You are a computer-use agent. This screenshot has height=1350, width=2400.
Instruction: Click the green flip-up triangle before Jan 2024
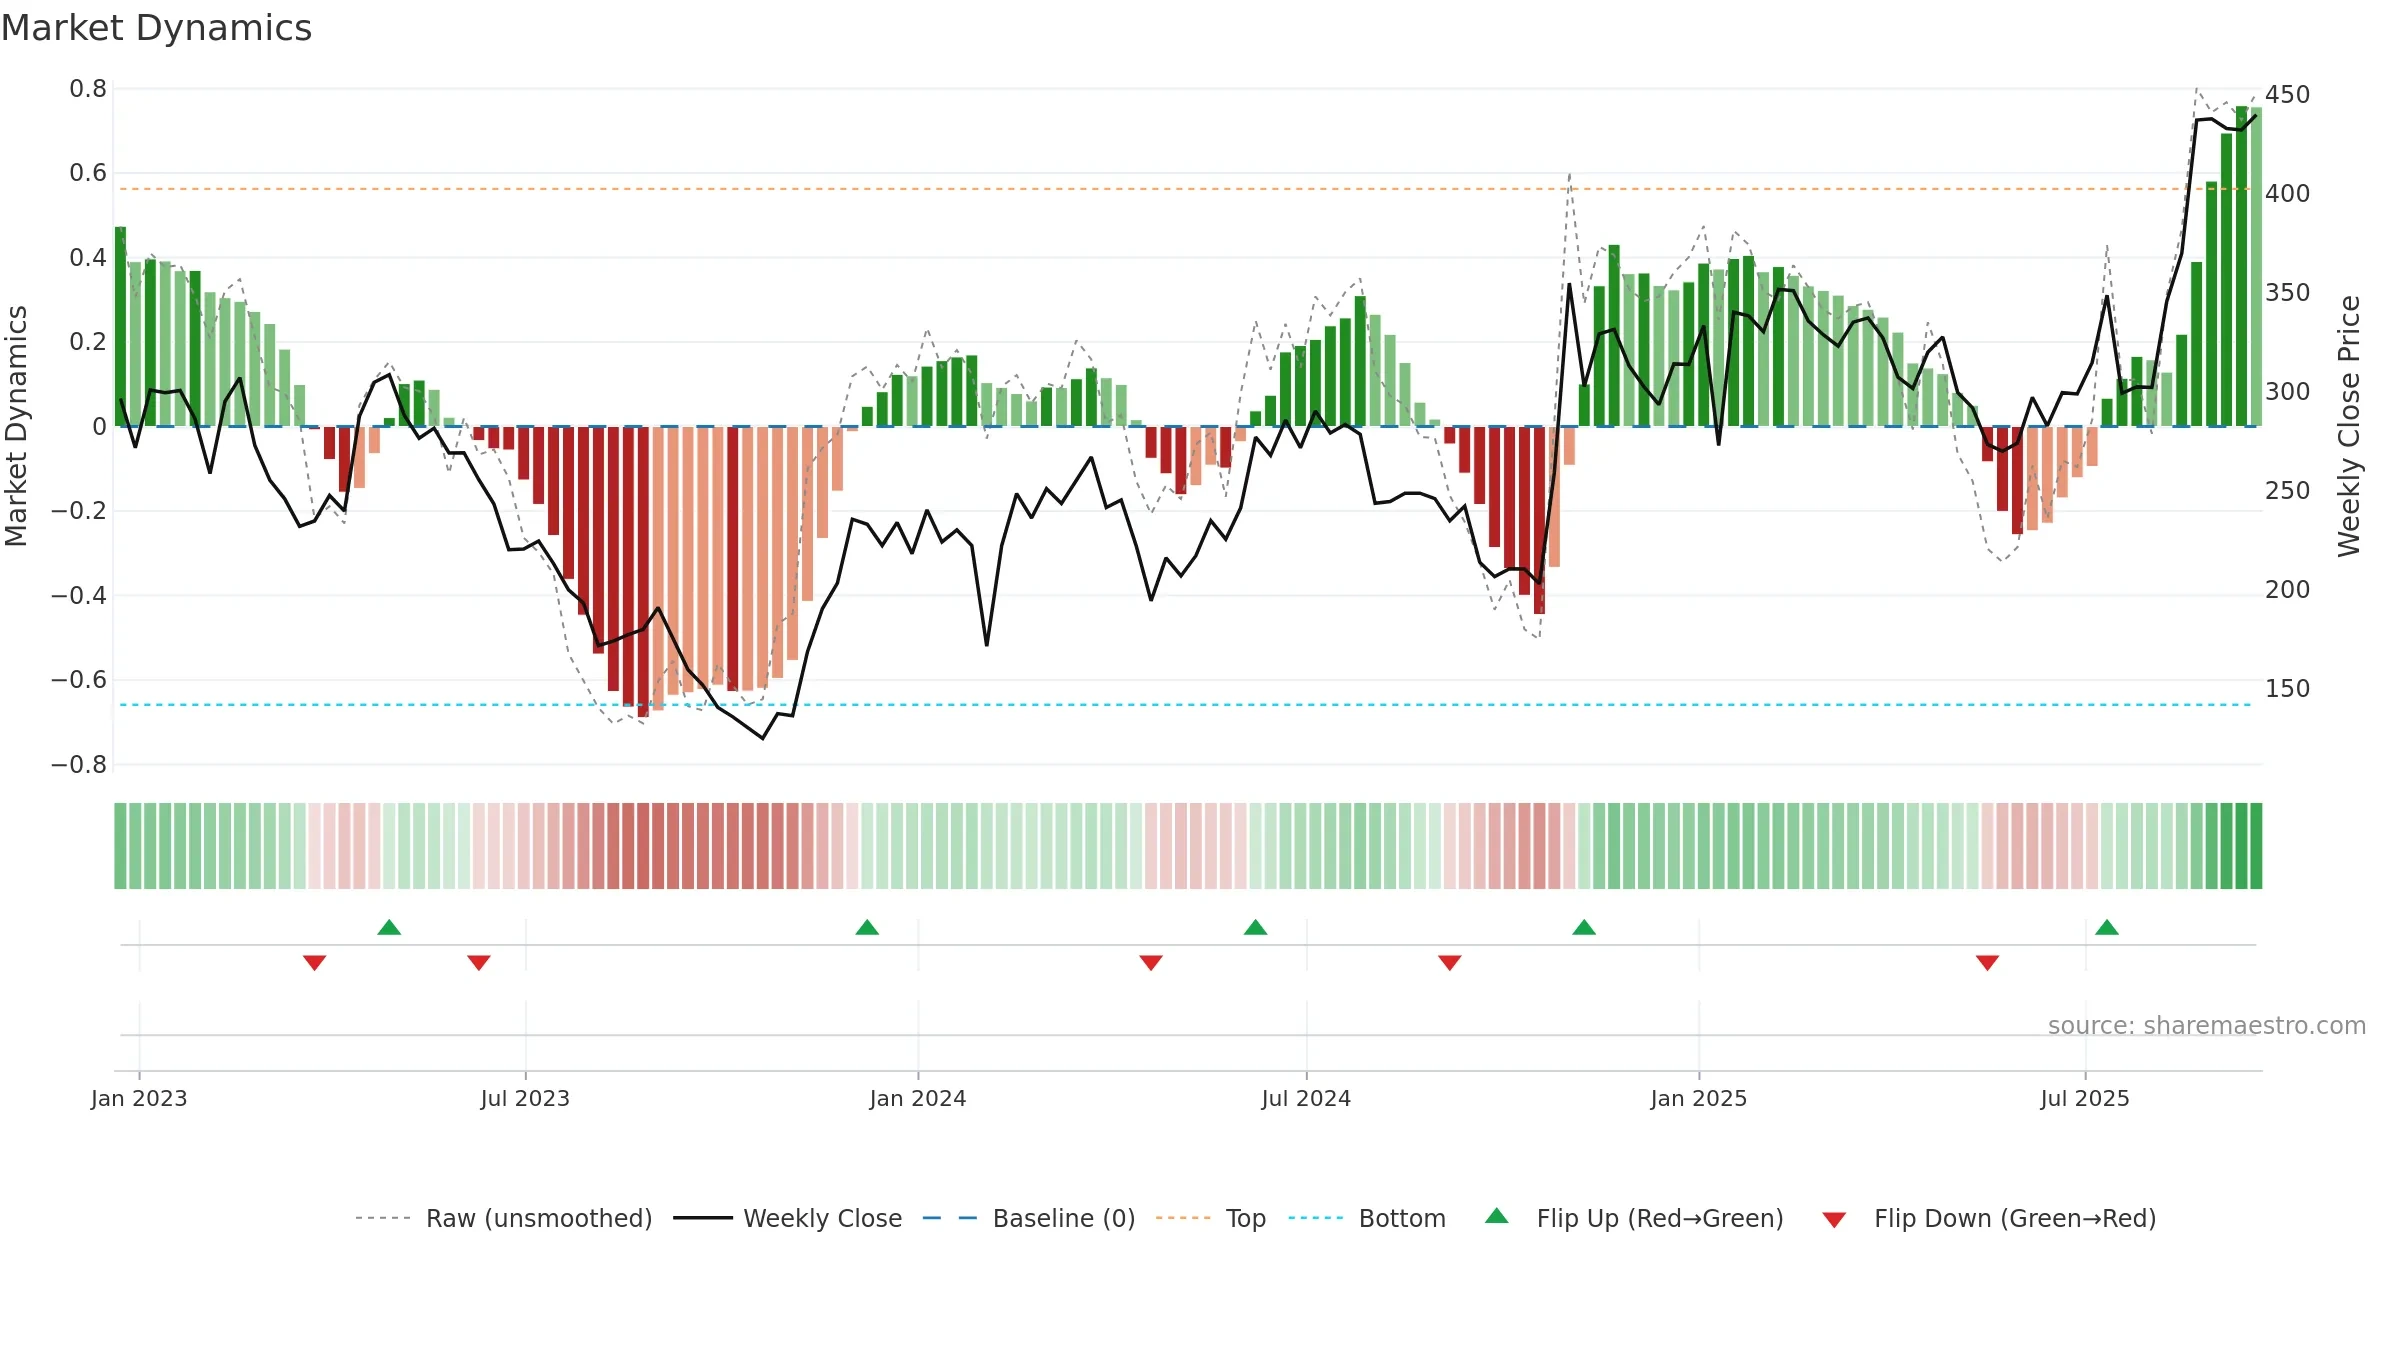867,927
